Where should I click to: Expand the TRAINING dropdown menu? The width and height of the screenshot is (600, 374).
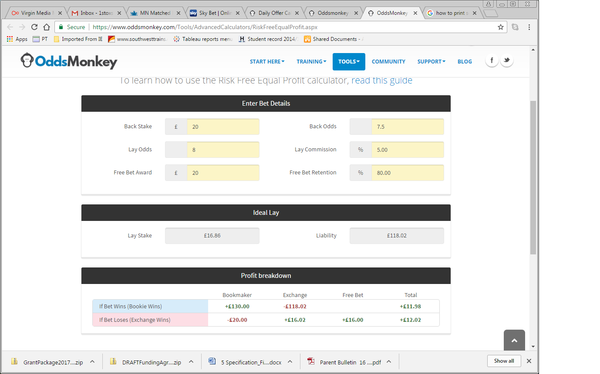point(311,62)
